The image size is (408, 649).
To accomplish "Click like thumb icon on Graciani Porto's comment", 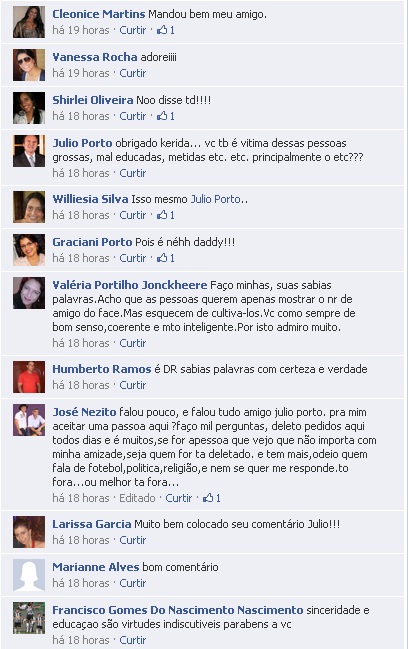I will coord(162,258).
